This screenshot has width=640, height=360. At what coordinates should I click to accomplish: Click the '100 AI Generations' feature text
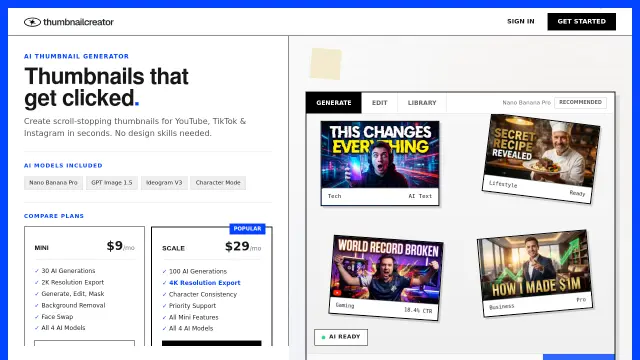198,271
